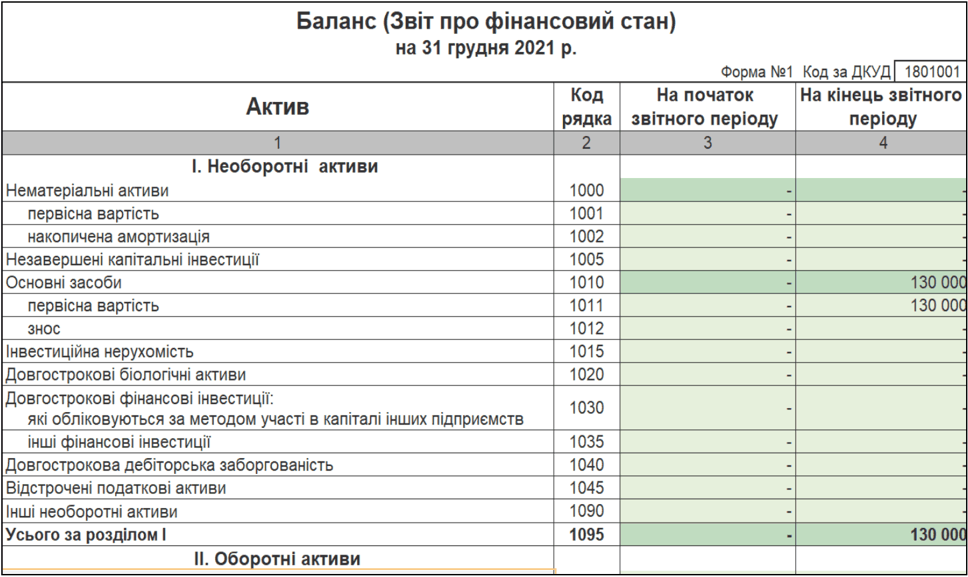
Task: Select 'Довгострокові фінансові інвестиції:' label
Action: click(140, 398)
